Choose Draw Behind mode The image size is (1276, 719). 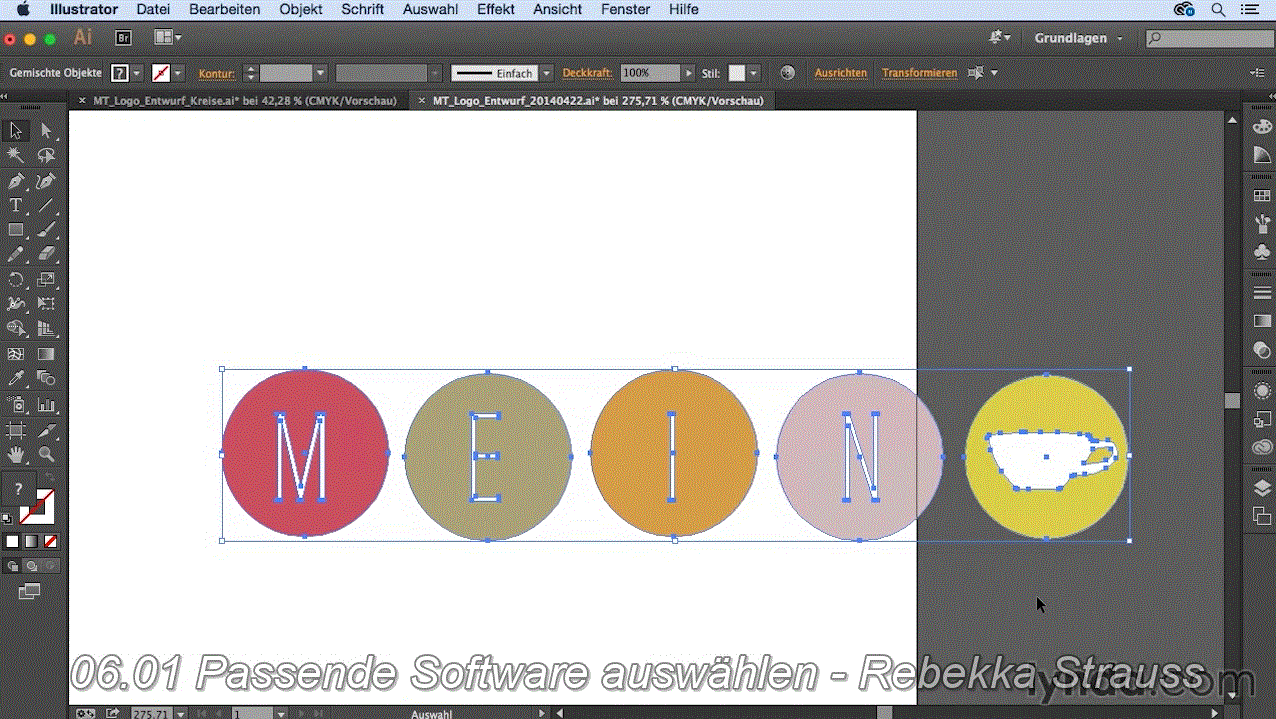[31, 566]
